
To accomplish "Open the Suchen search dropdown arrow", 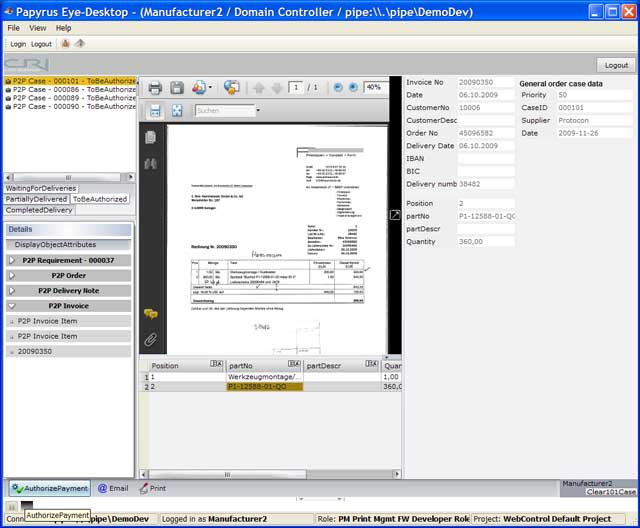I will [258, 110].
